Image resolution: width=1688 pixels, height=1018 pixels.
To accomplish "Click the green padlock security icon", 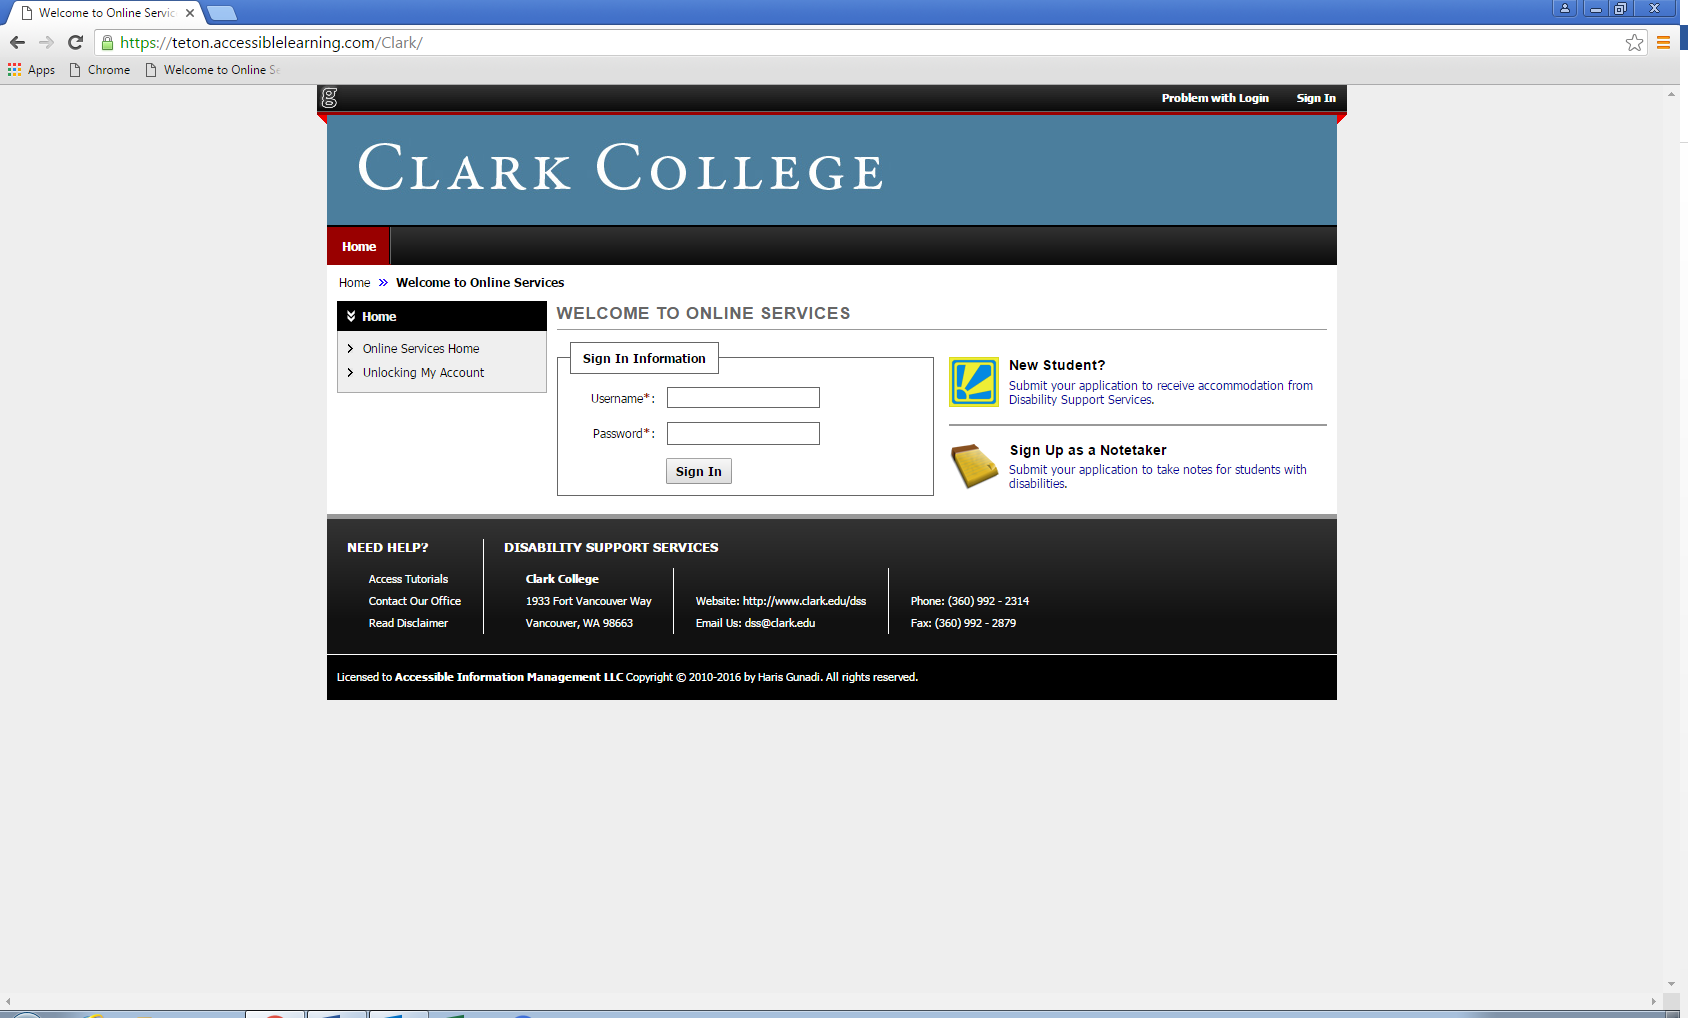I will (107, 43).
